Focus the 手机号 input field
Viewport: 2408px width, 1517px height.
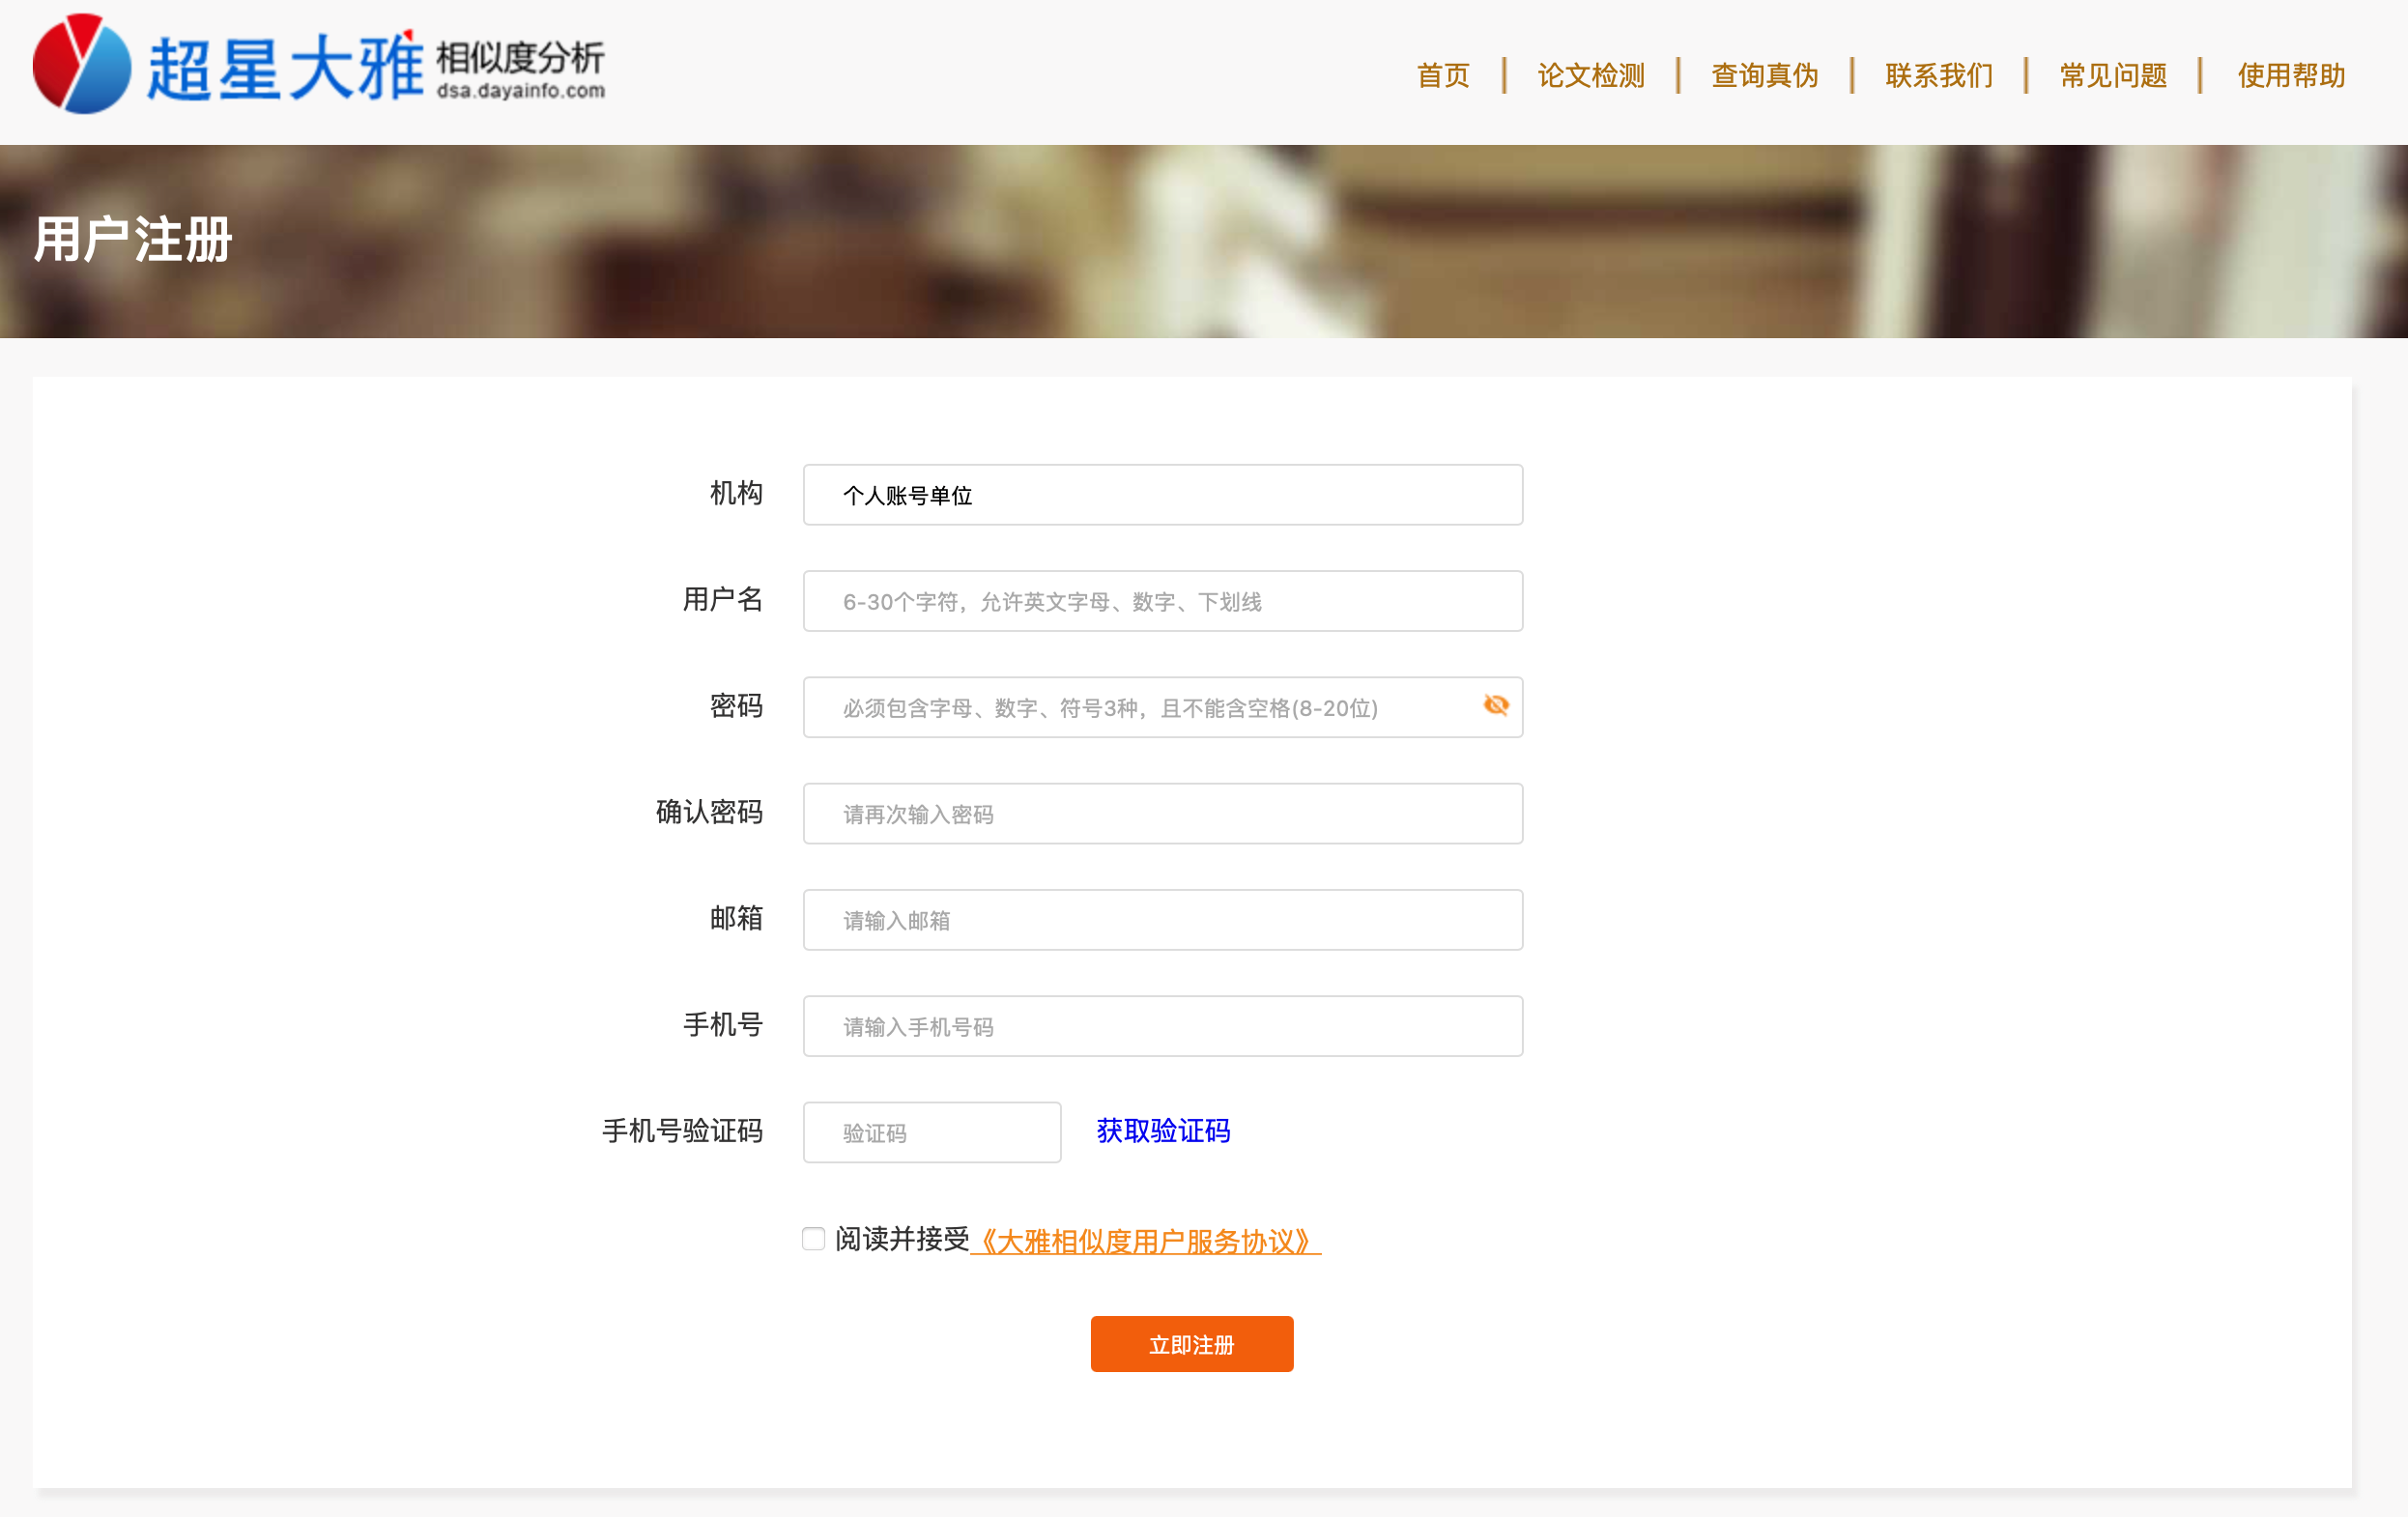[1162, 1026]
